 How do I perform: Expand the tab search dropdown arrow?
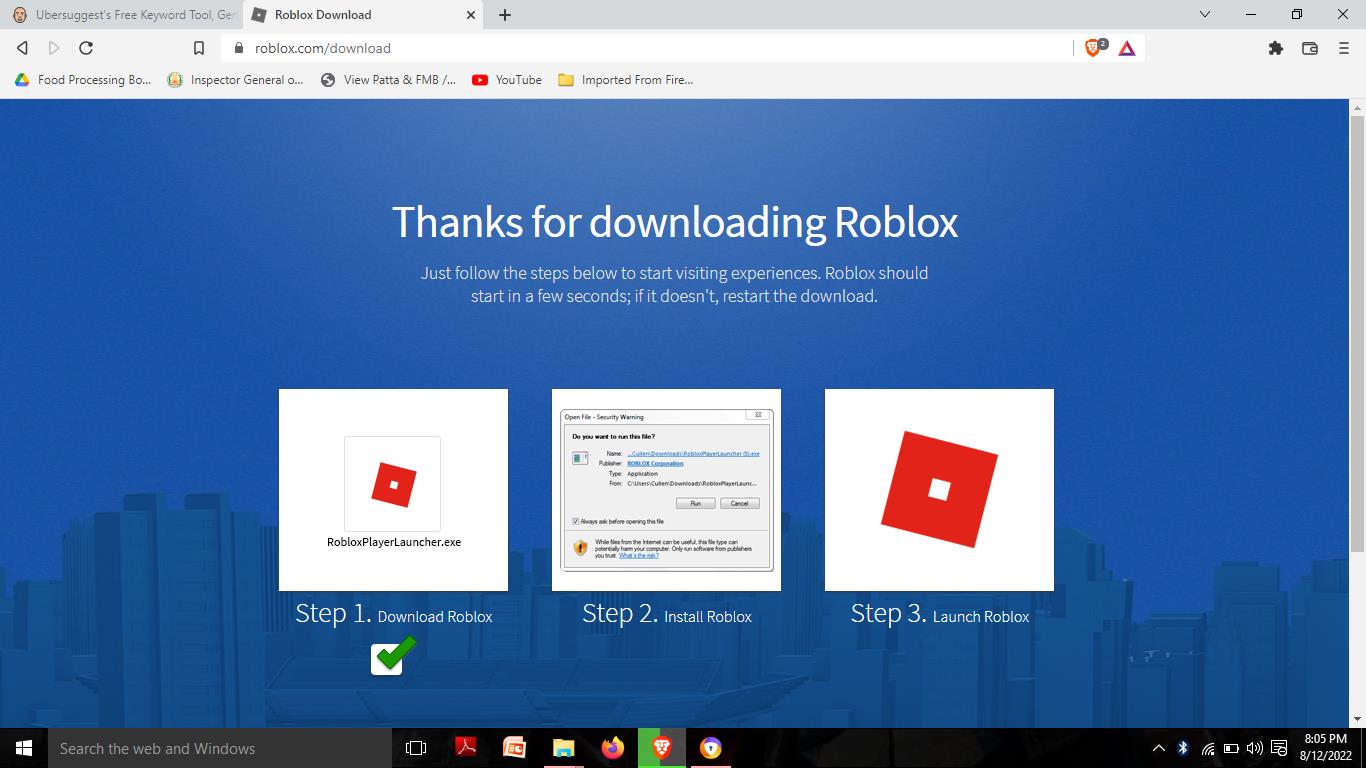pos(1205,14)
